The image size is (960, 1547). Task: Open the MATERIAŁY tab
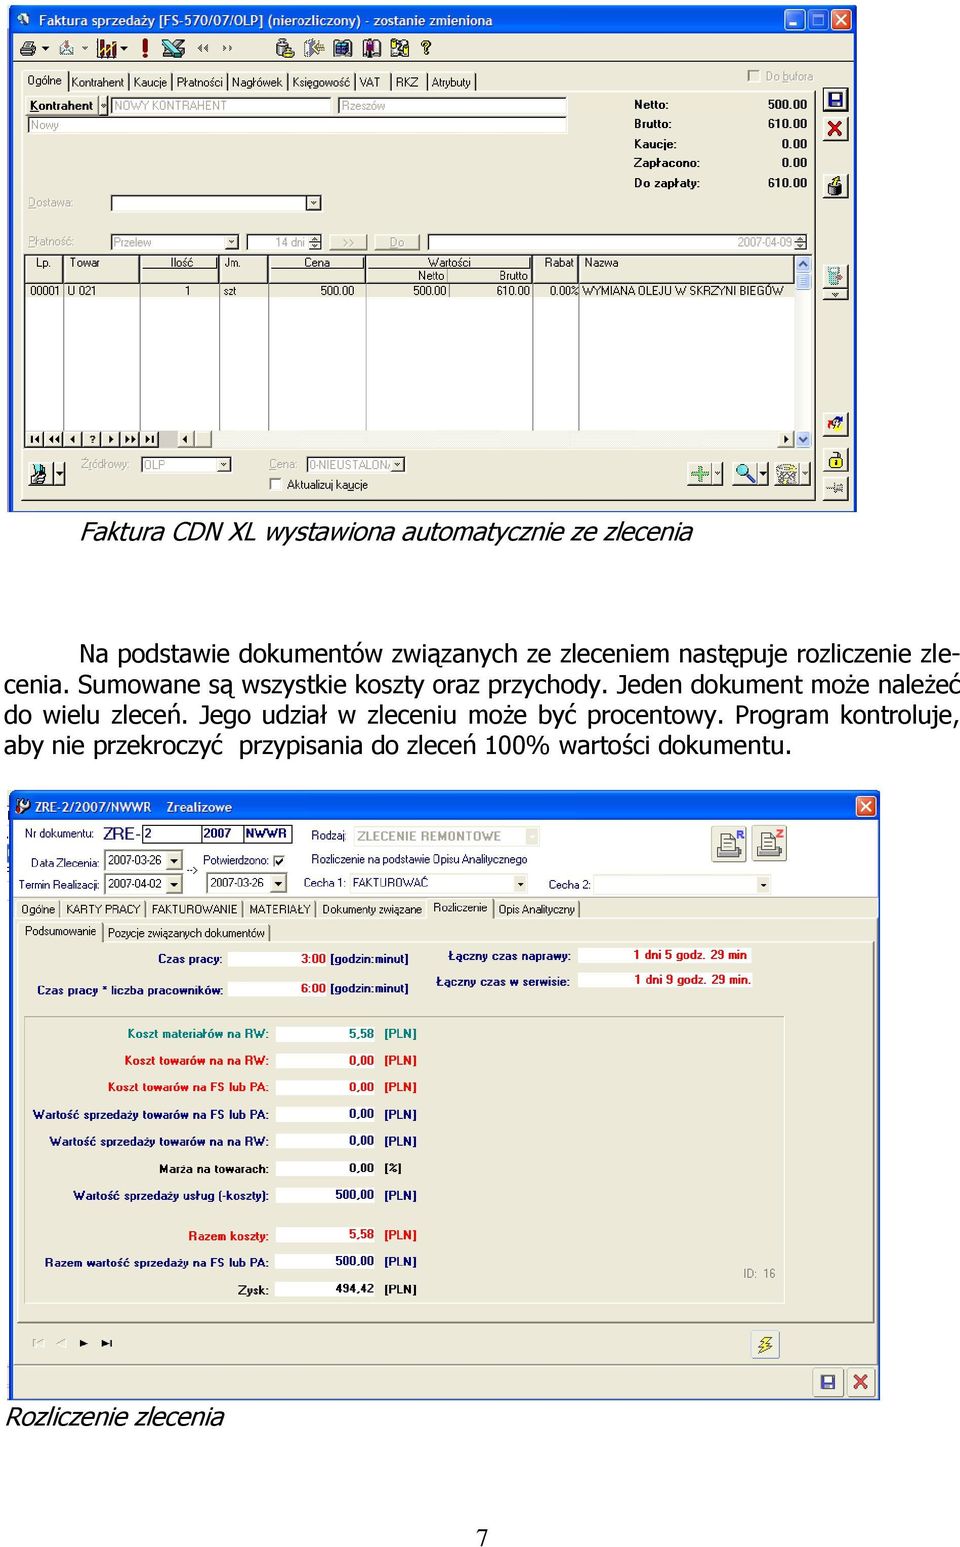click(x=279, y=909)
